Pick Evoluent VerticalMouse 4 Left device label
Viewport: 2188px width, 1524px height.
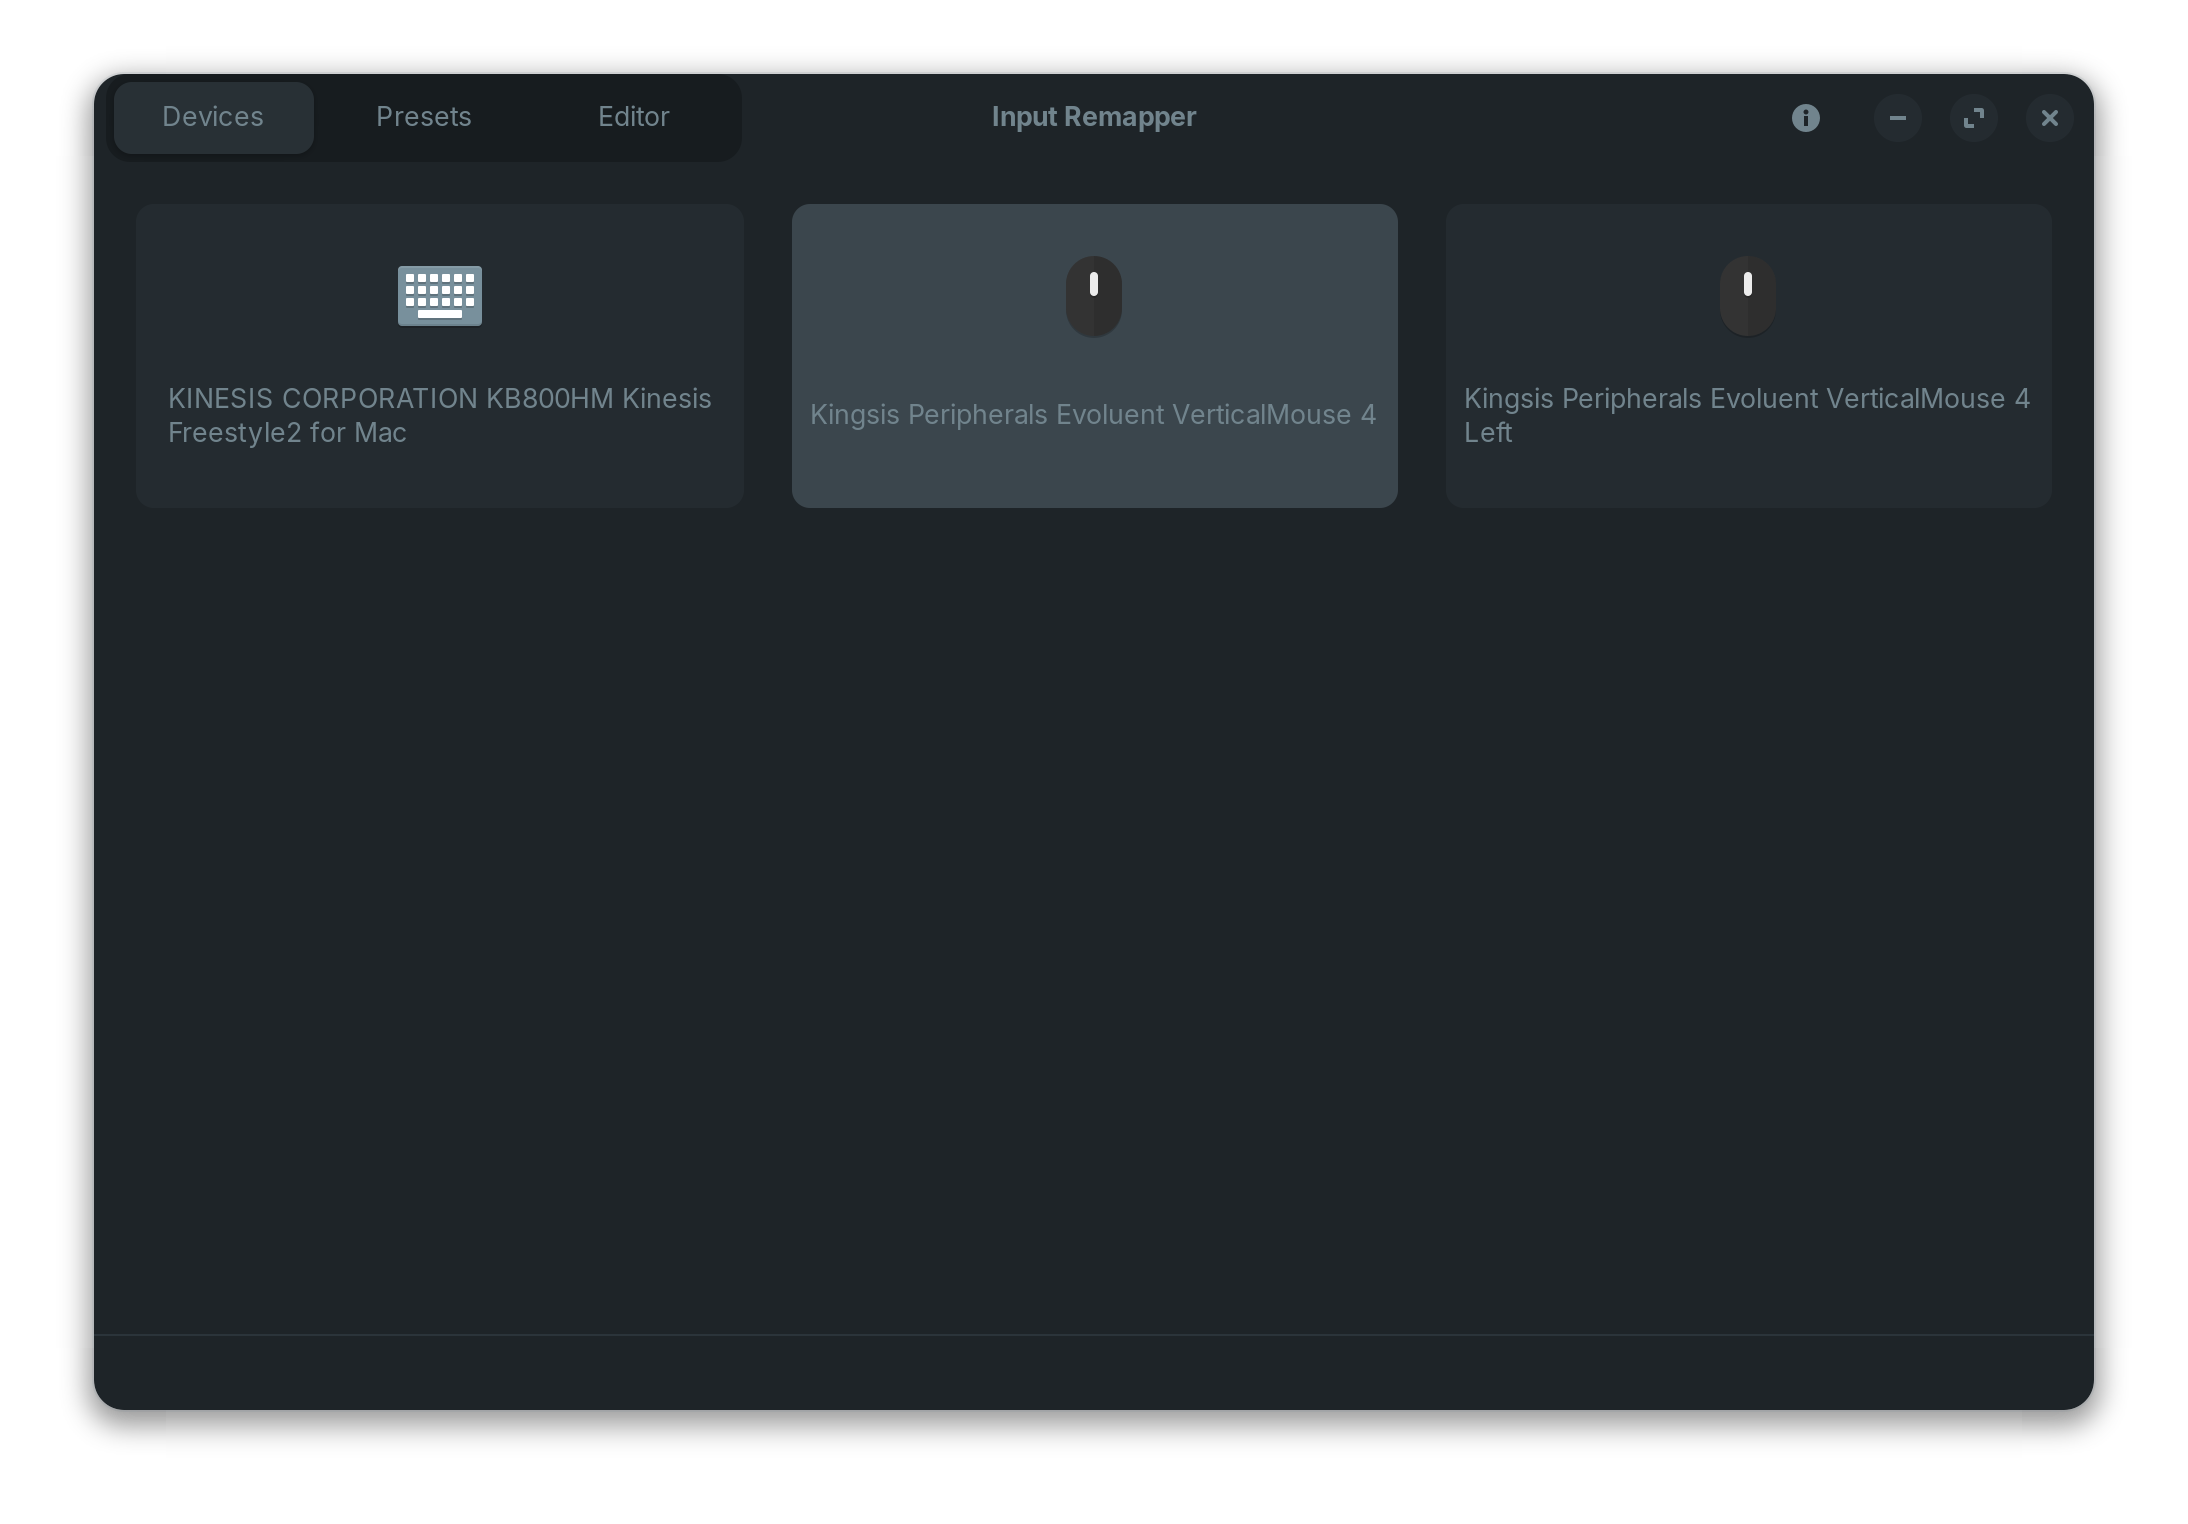point(1746,415)
